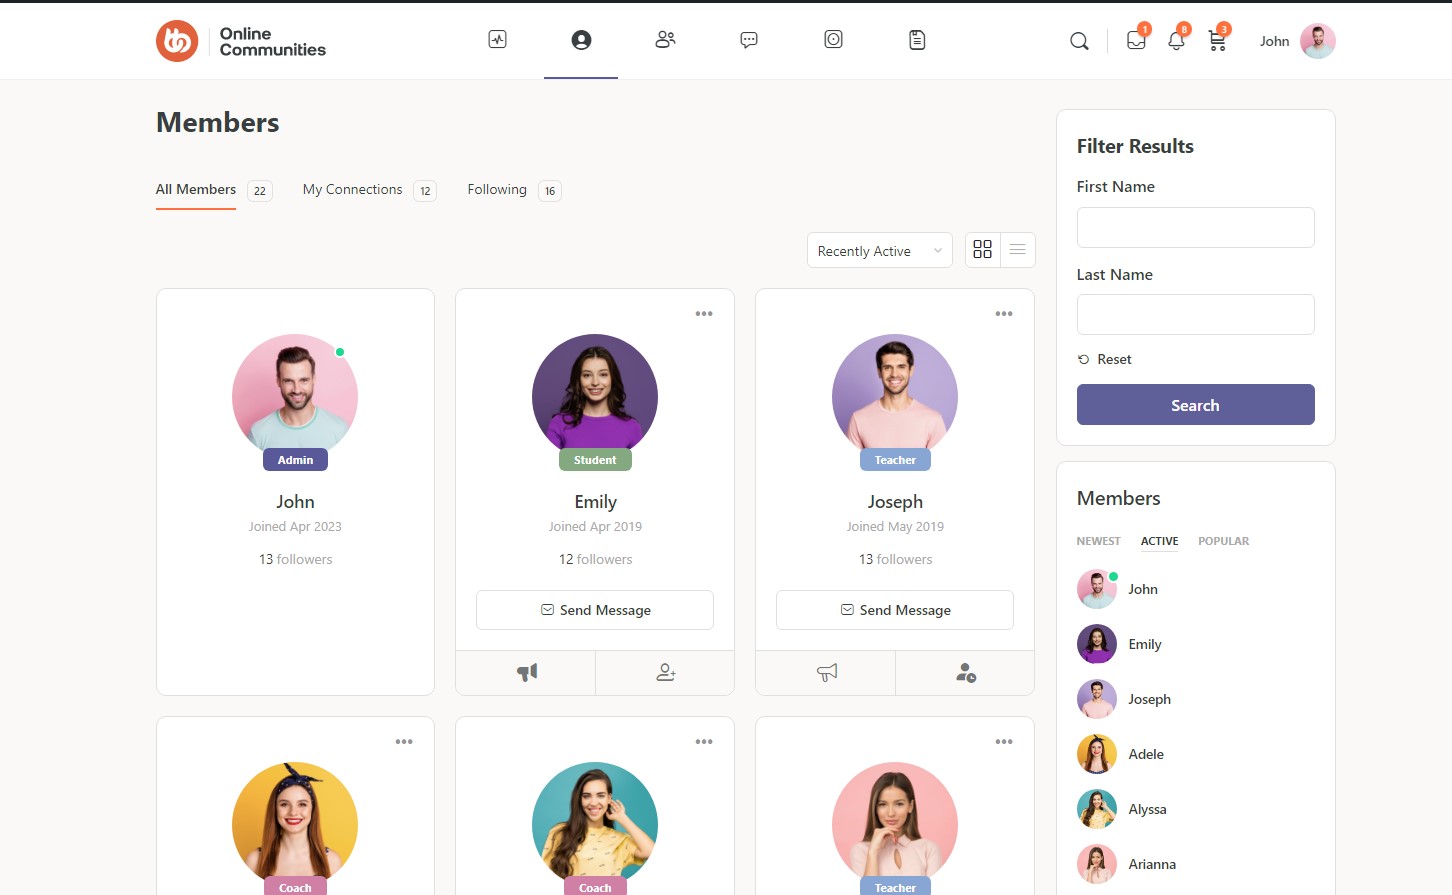This screenshot has width=1452, height=895.
Task: Open the Recently Active sort dropdown
Action: click(879, 251)
